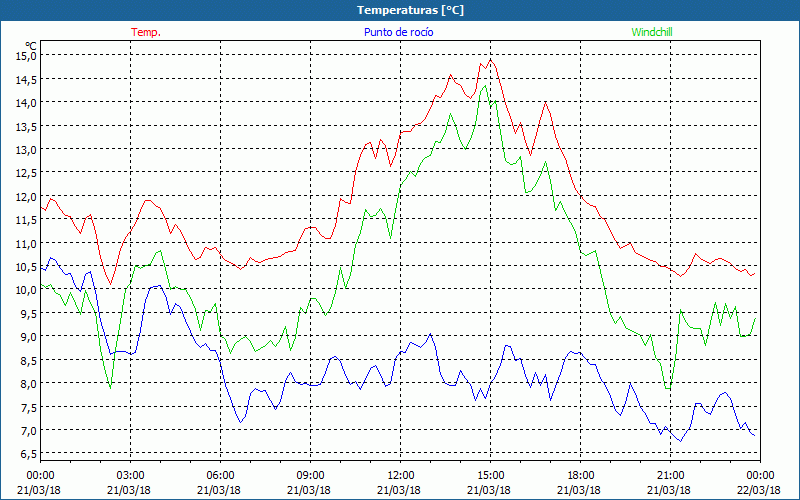The image size is (800, 500).
Task: Click the 18:00 time axis label
Action: tap(580, 476)
